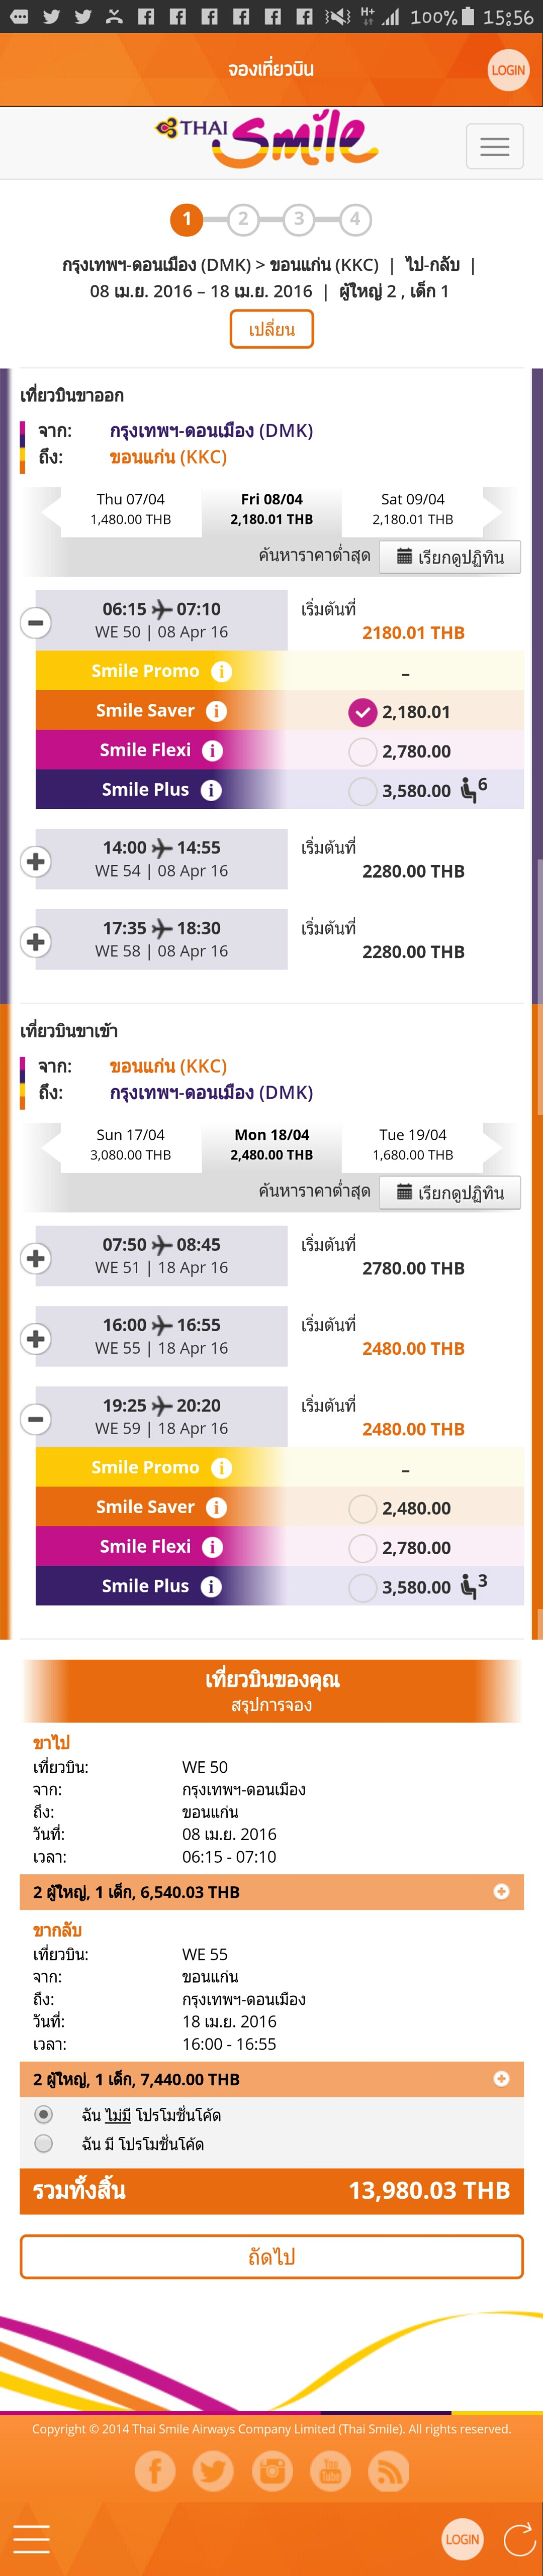The image size is (543, 2576).
Task: Select Smile Flexi 2,780.00 fare for WE 50
Action: (x=363, y=751)
